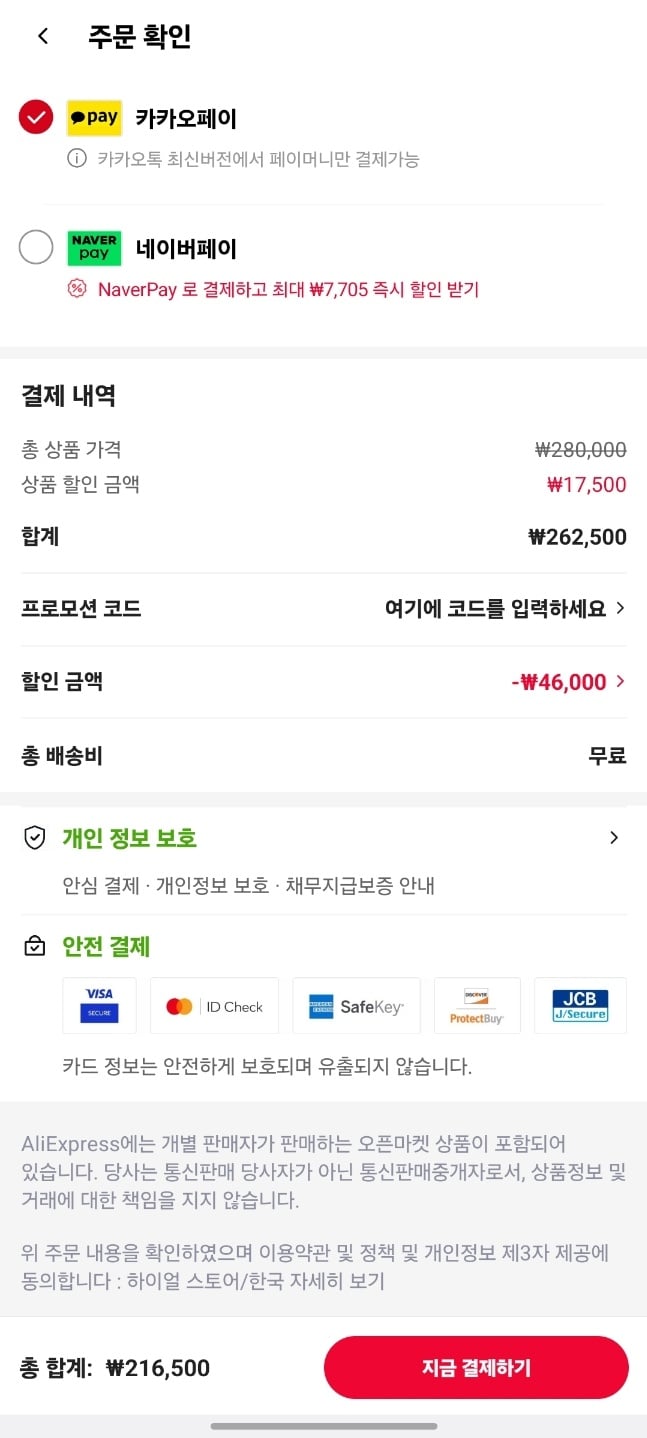Tap the Naver Pay logo icon
The width and height of the screenshot is (647, 1438).
click(94, 248)
